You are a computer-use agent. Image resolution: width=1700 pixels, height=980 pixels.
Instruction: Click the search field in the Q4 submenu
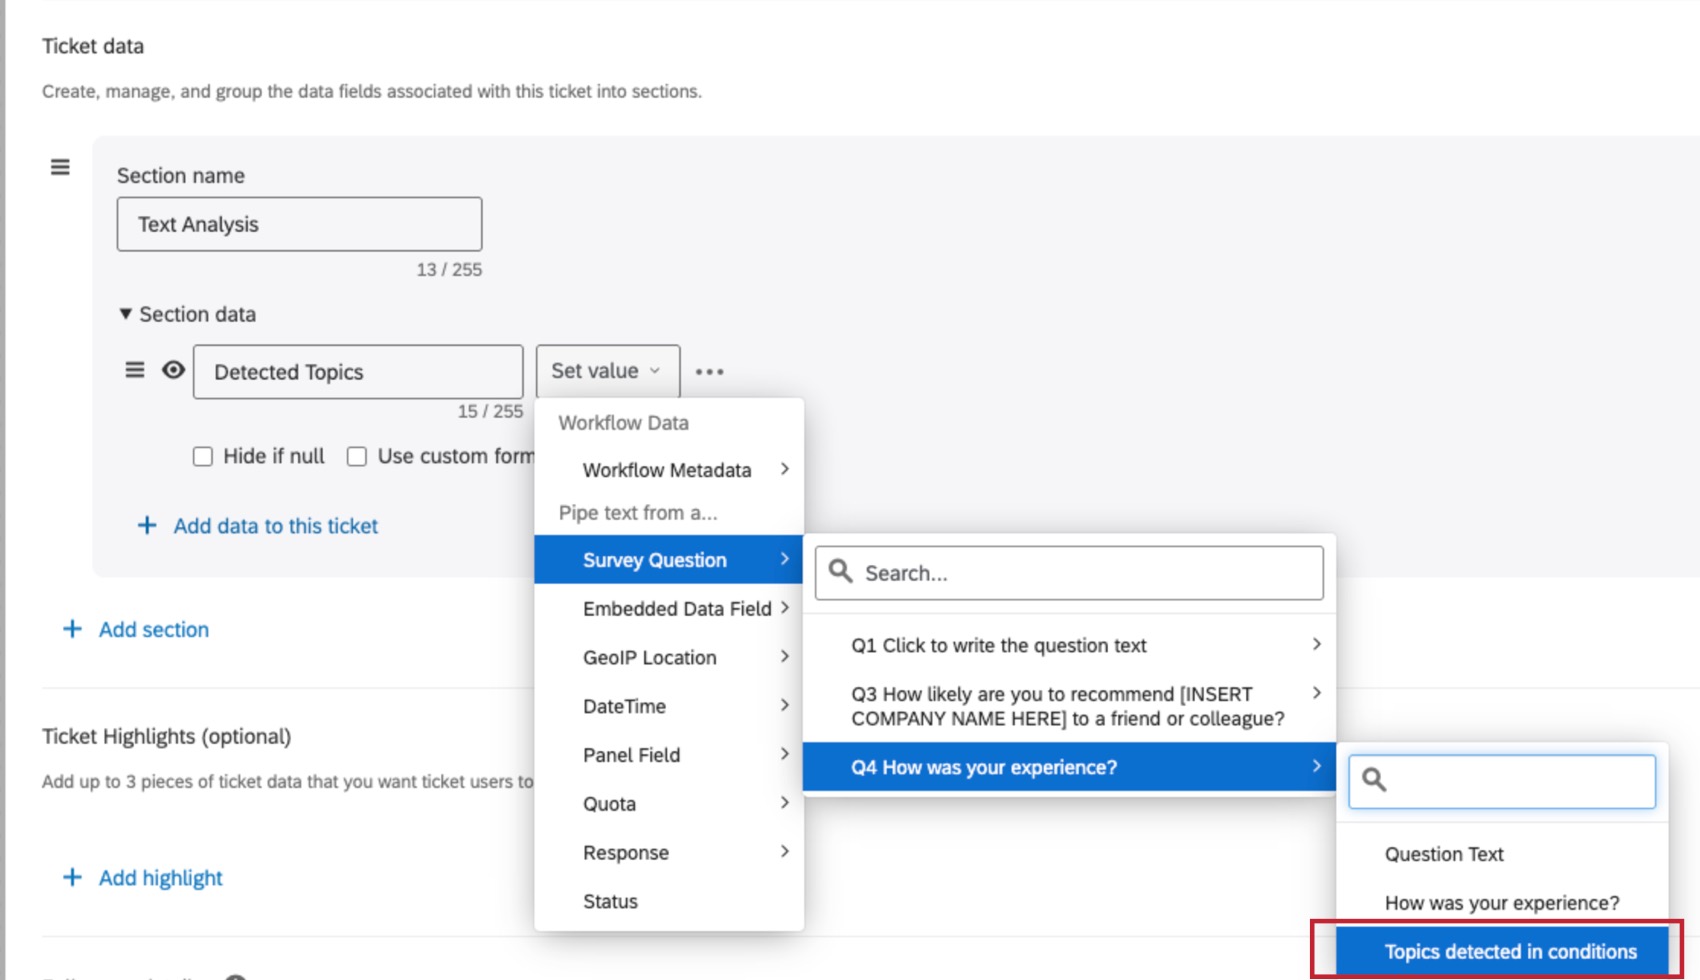click(x=1502, y=781)
